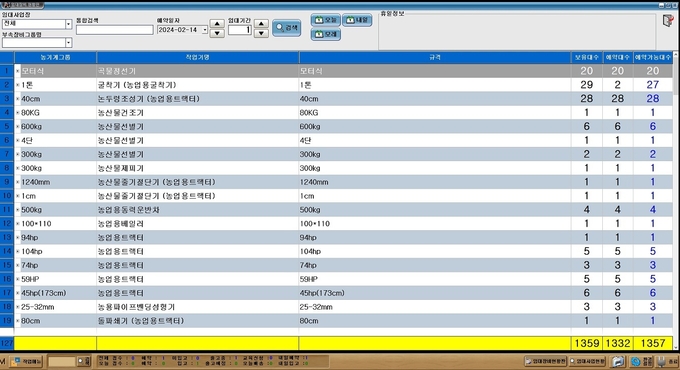Select the 오늘 (today) calendar button

[326, 20]
